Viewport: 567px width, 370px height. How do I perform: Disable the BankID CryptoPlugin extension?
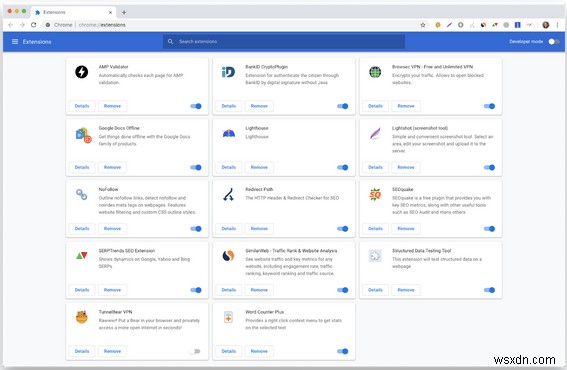[342, 106]
